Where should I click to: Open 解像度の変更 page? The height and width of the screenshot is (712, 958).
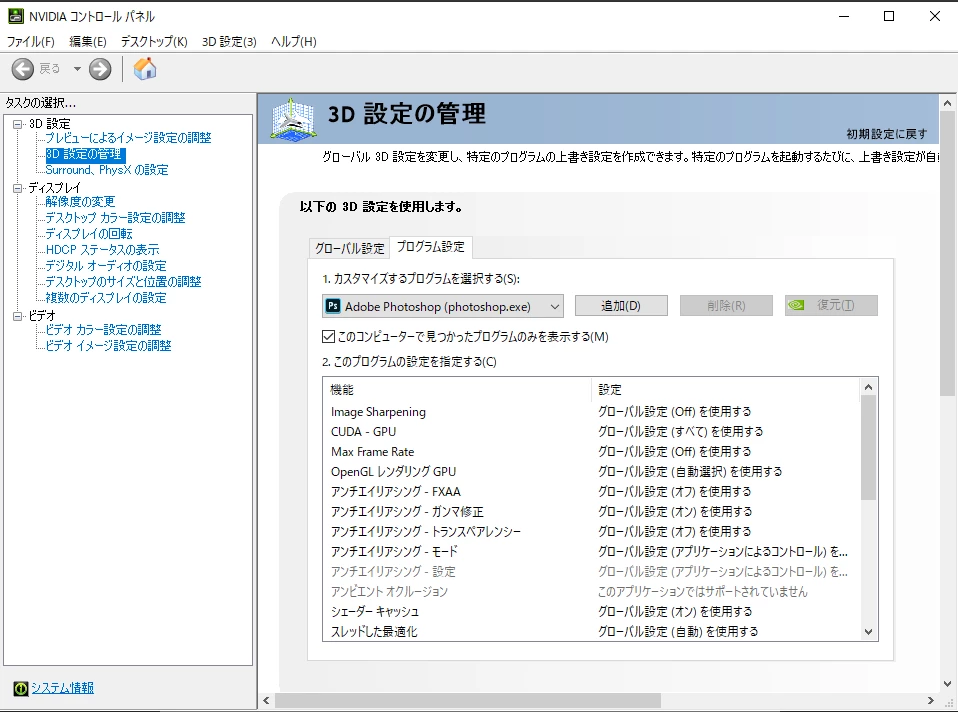pos(80,202)
